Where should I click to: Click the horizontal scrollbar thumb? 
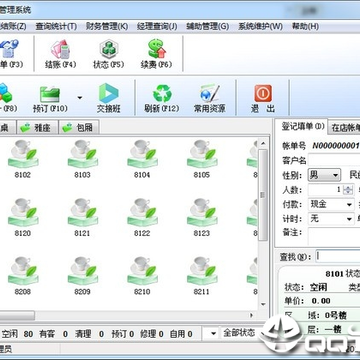coord(17,315)
